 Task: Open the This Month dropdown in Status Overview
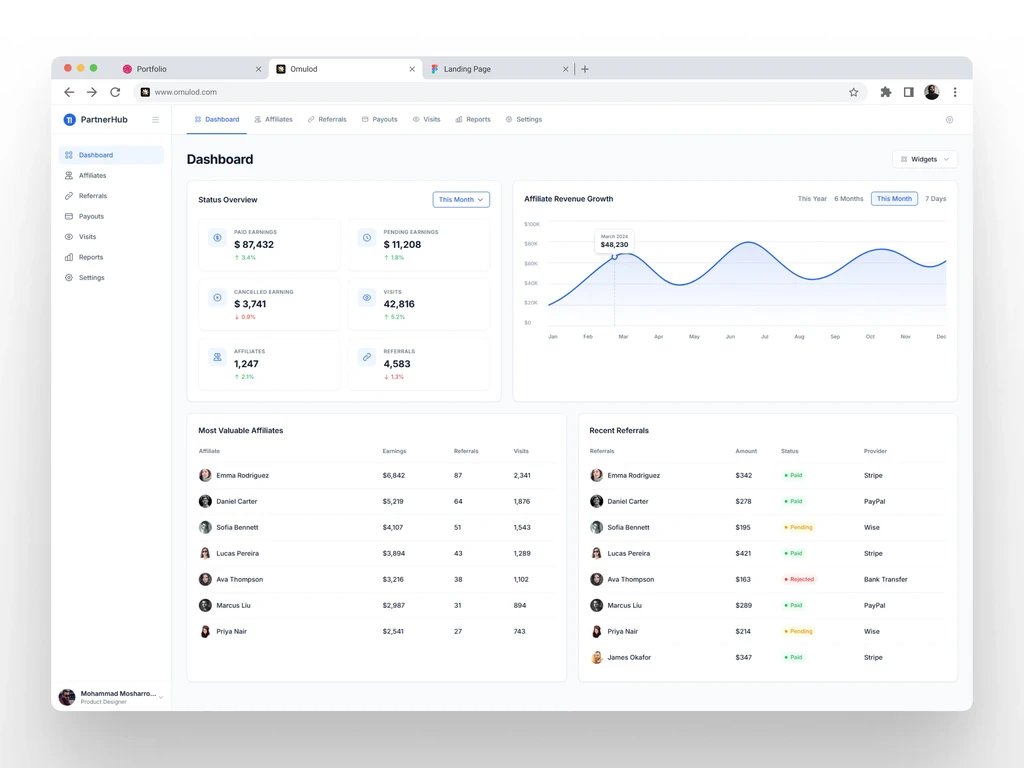tap(461, 199)
